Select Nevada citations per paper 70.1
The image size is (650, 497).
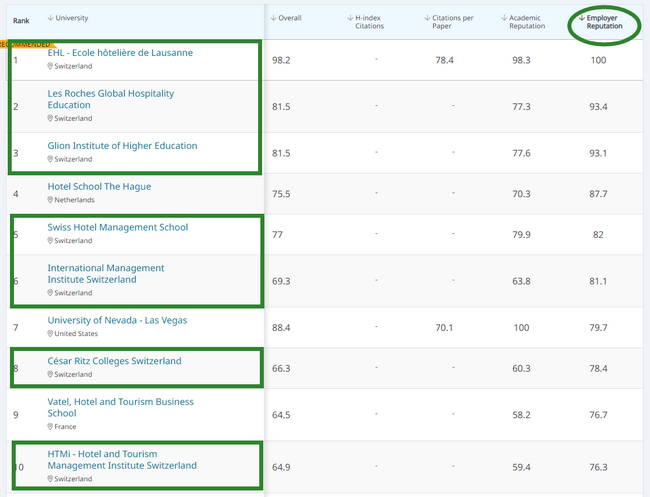click(444, 327)
